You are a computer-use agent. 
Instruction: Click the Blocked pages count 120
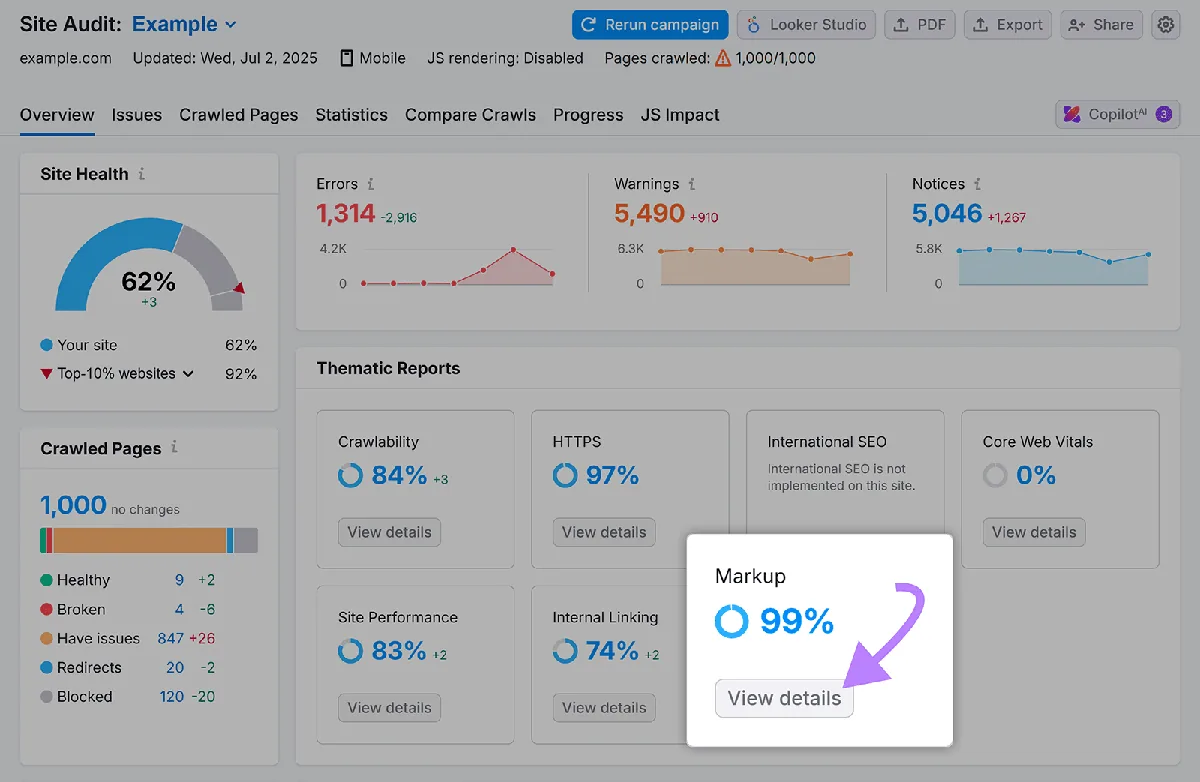(171, 696)
